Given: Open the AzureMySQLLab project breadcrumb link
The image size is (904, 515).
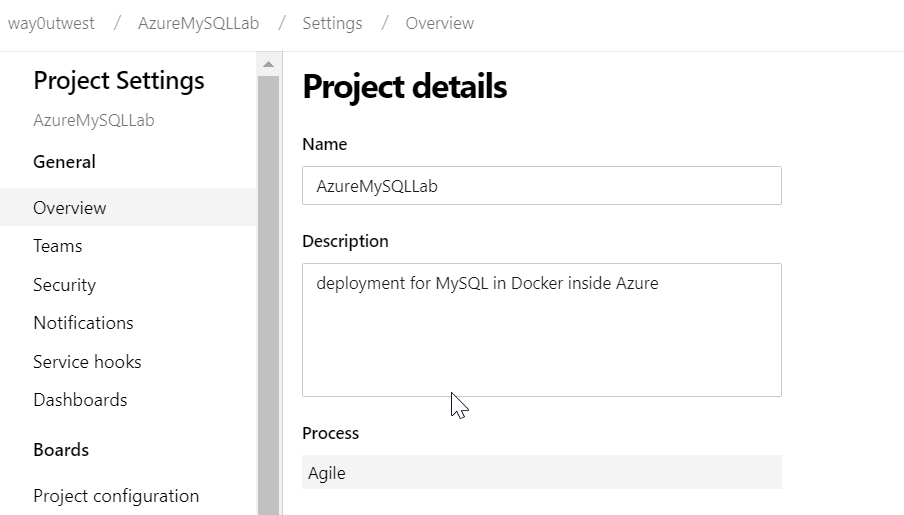Looking at the screenshot, I should (x=198, y=23).
